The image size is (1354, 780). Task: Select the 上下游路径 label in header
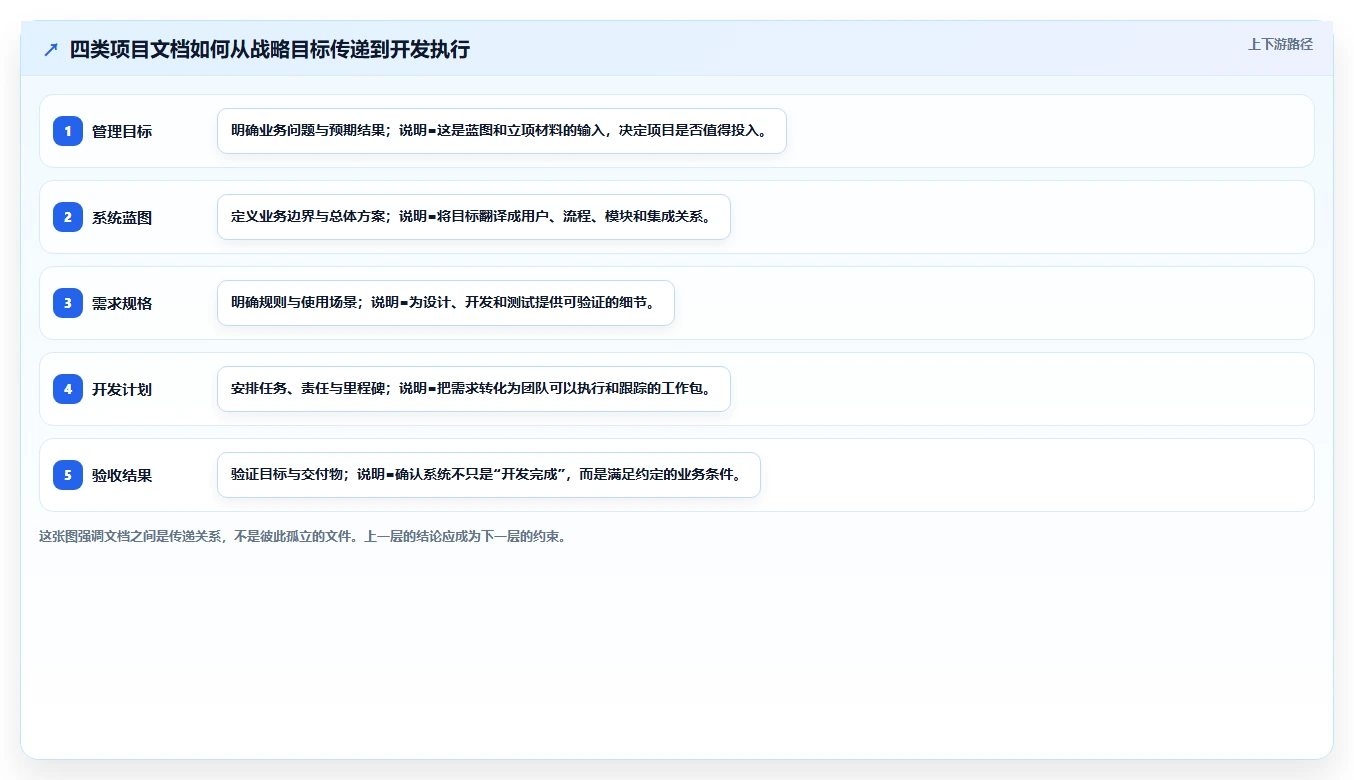click(1280, 44)
